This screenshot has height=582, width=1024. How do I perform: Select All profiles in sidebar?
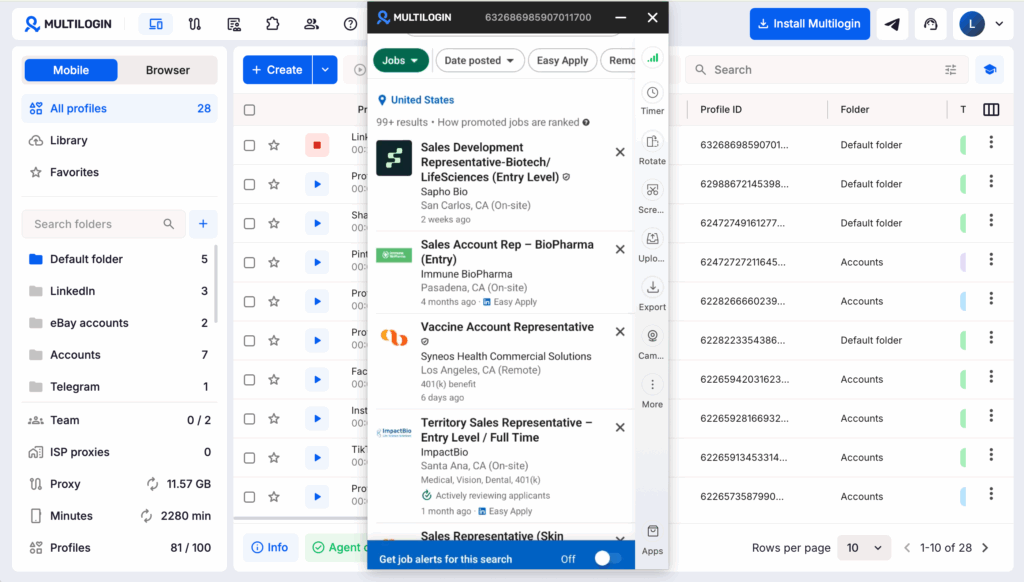coord(120,108)
